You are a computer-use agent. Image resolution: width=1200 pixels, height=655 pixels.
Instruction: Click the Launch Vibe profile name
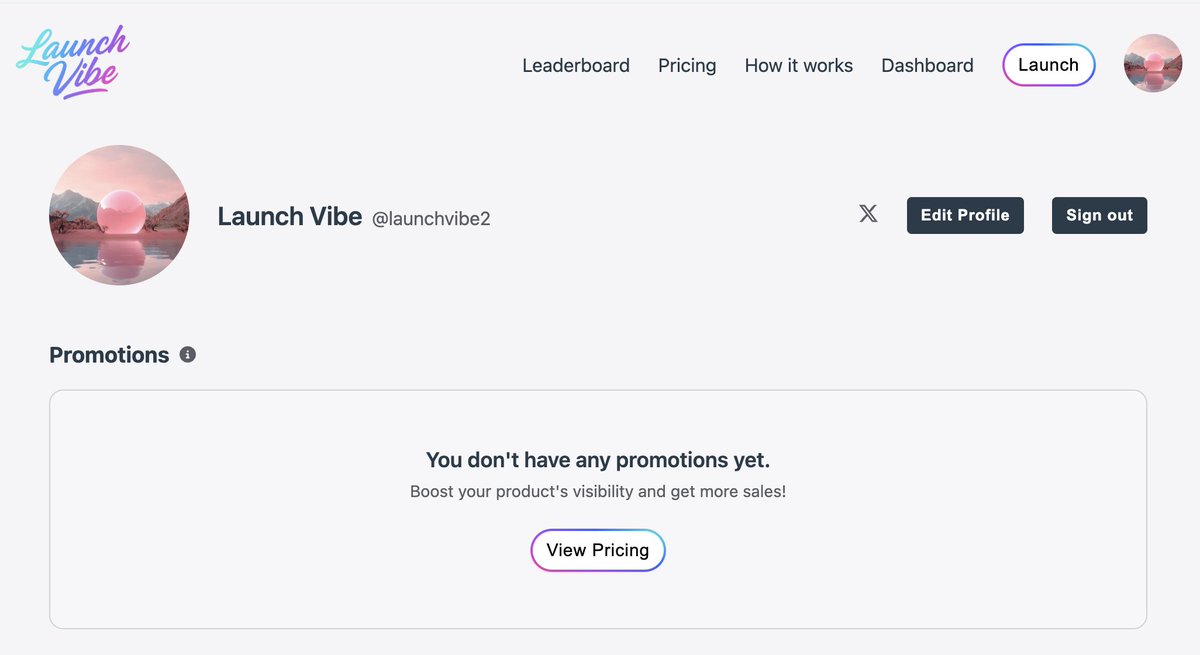[290, 216]
